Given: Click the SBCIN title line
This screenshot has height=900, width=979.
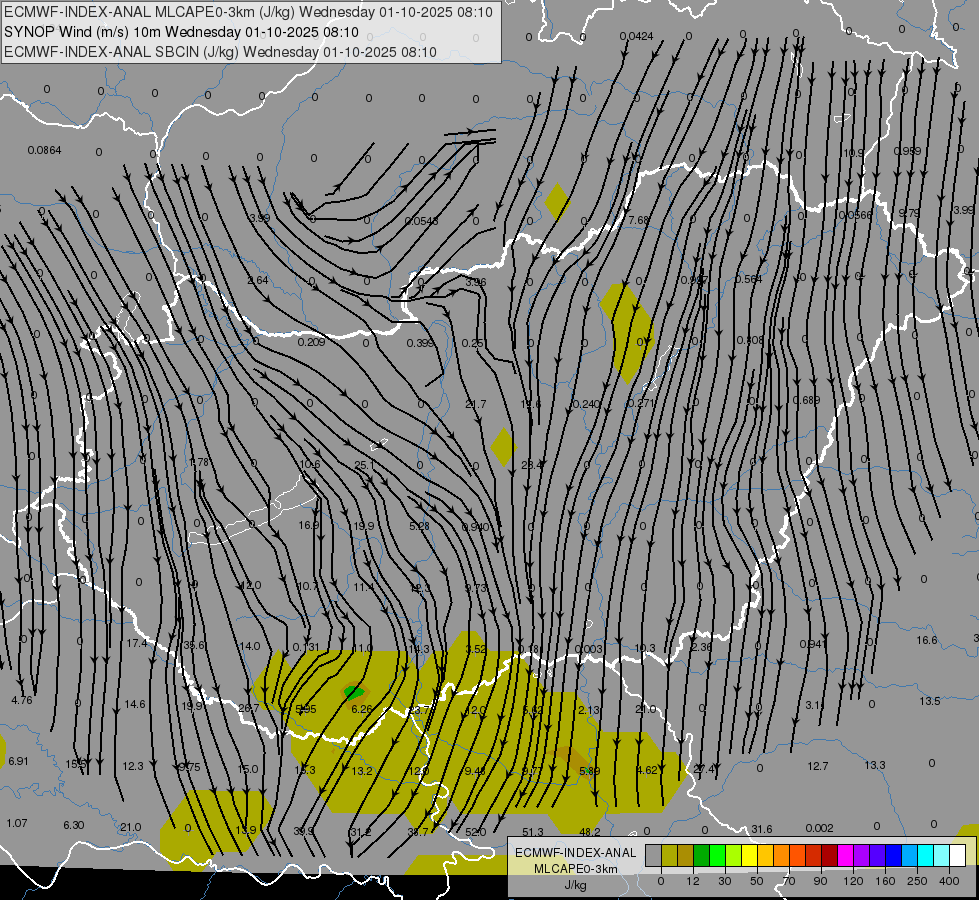Looking at the screenshot, I should [x=220, y=52].
